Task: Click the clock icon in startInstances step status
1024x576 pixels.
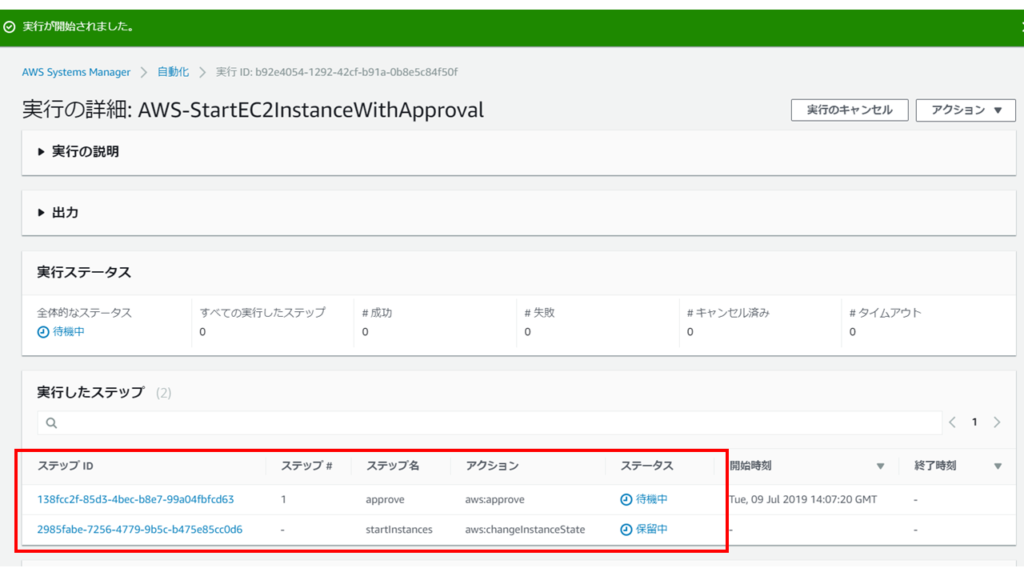Action: 626,529
